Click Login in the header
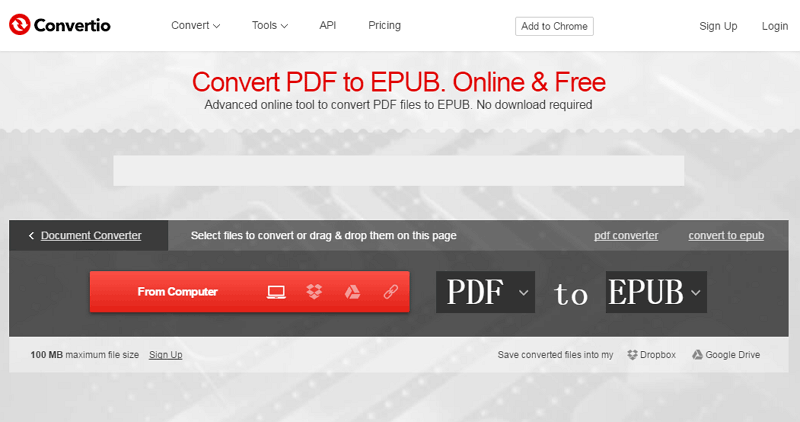800x422 pixels. pos(774,26)
